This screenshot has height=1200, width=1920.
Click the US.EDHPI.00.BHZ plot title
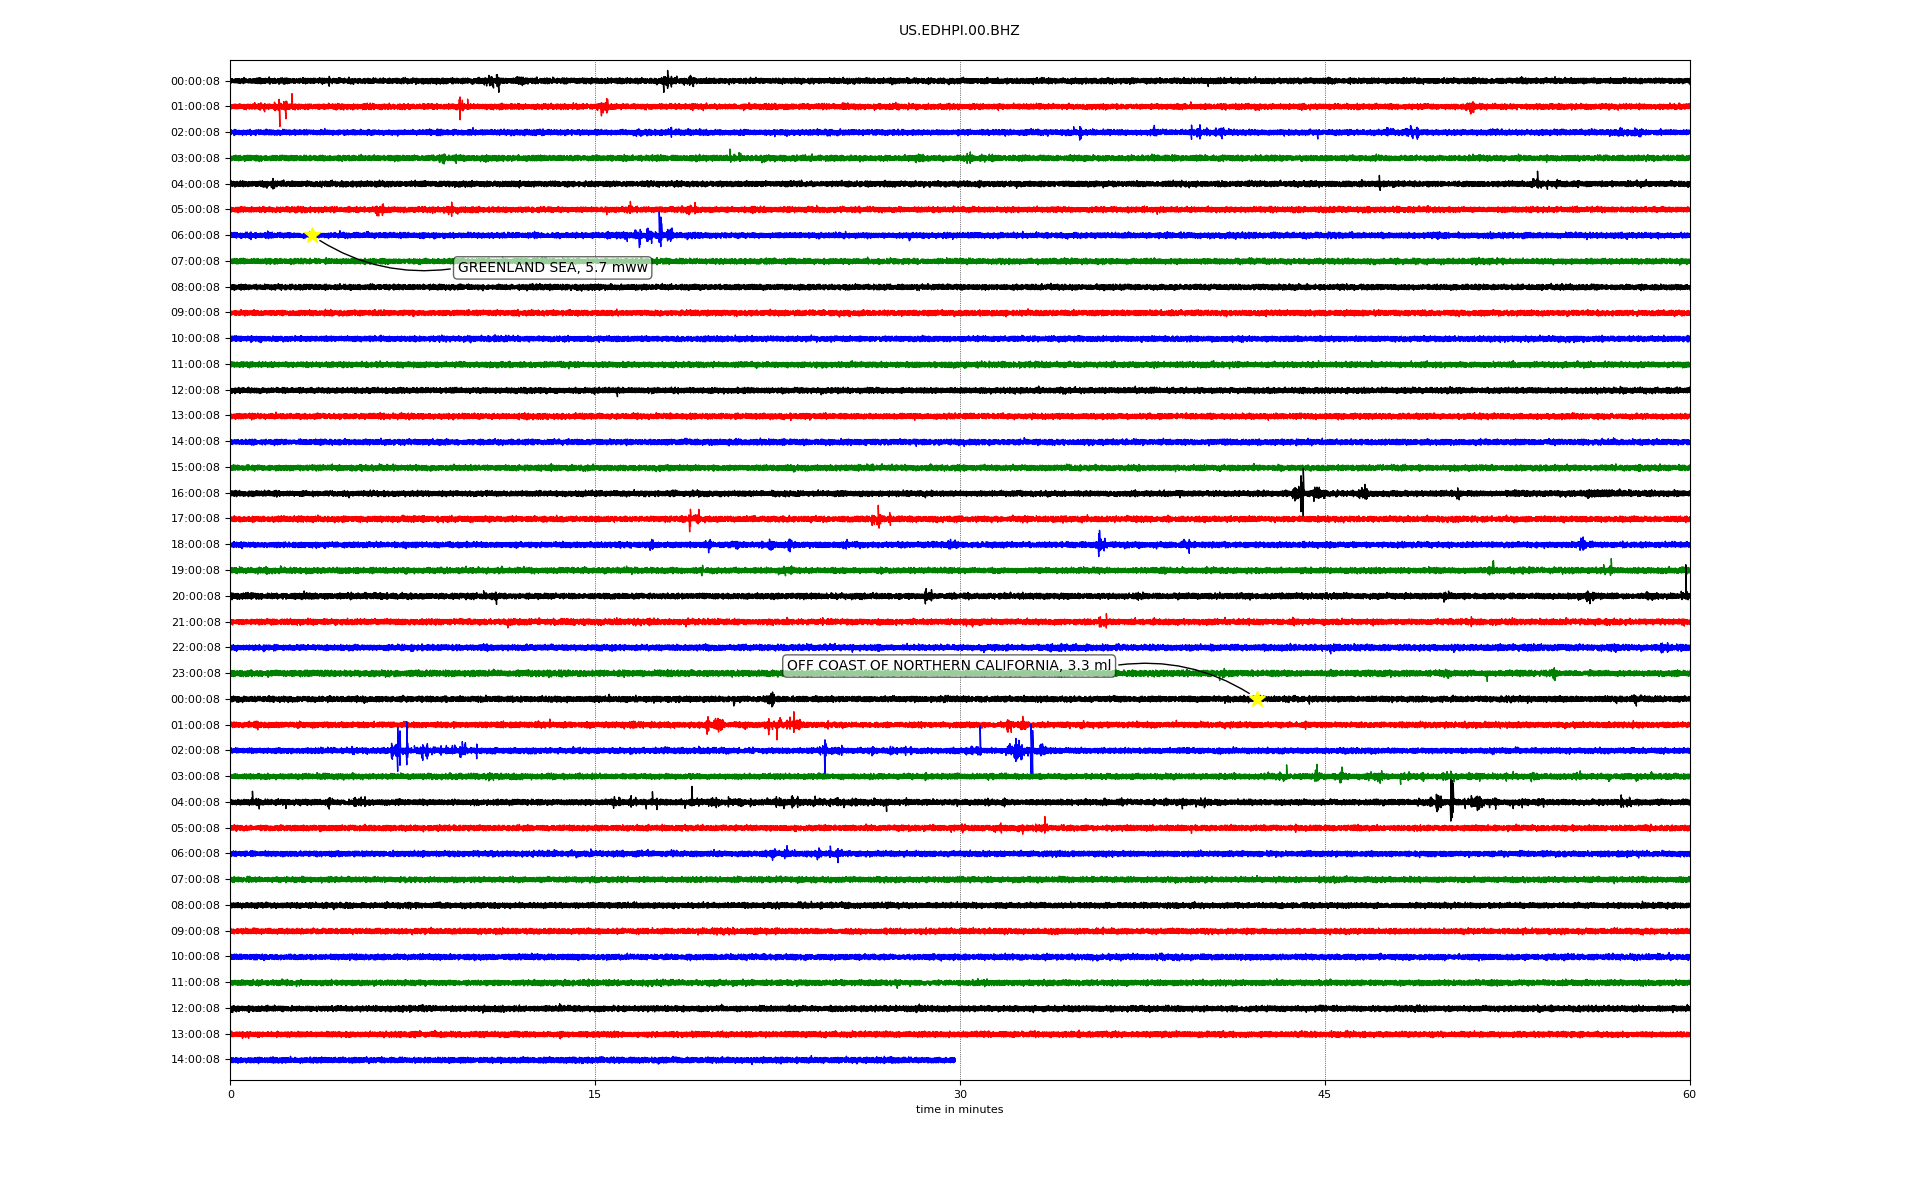[x=959, y=31]
